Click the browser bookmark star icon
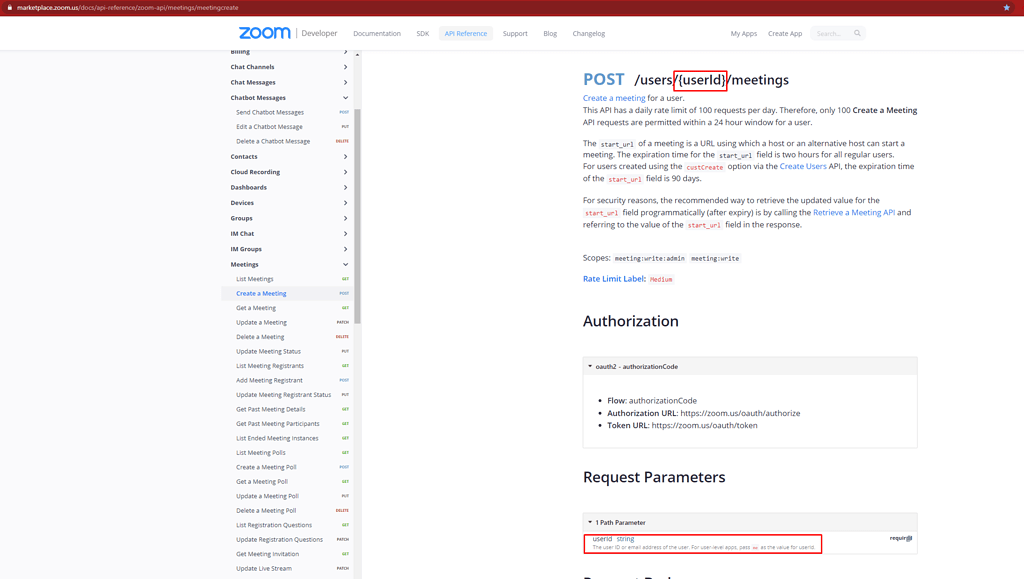 pos(1005,7)
